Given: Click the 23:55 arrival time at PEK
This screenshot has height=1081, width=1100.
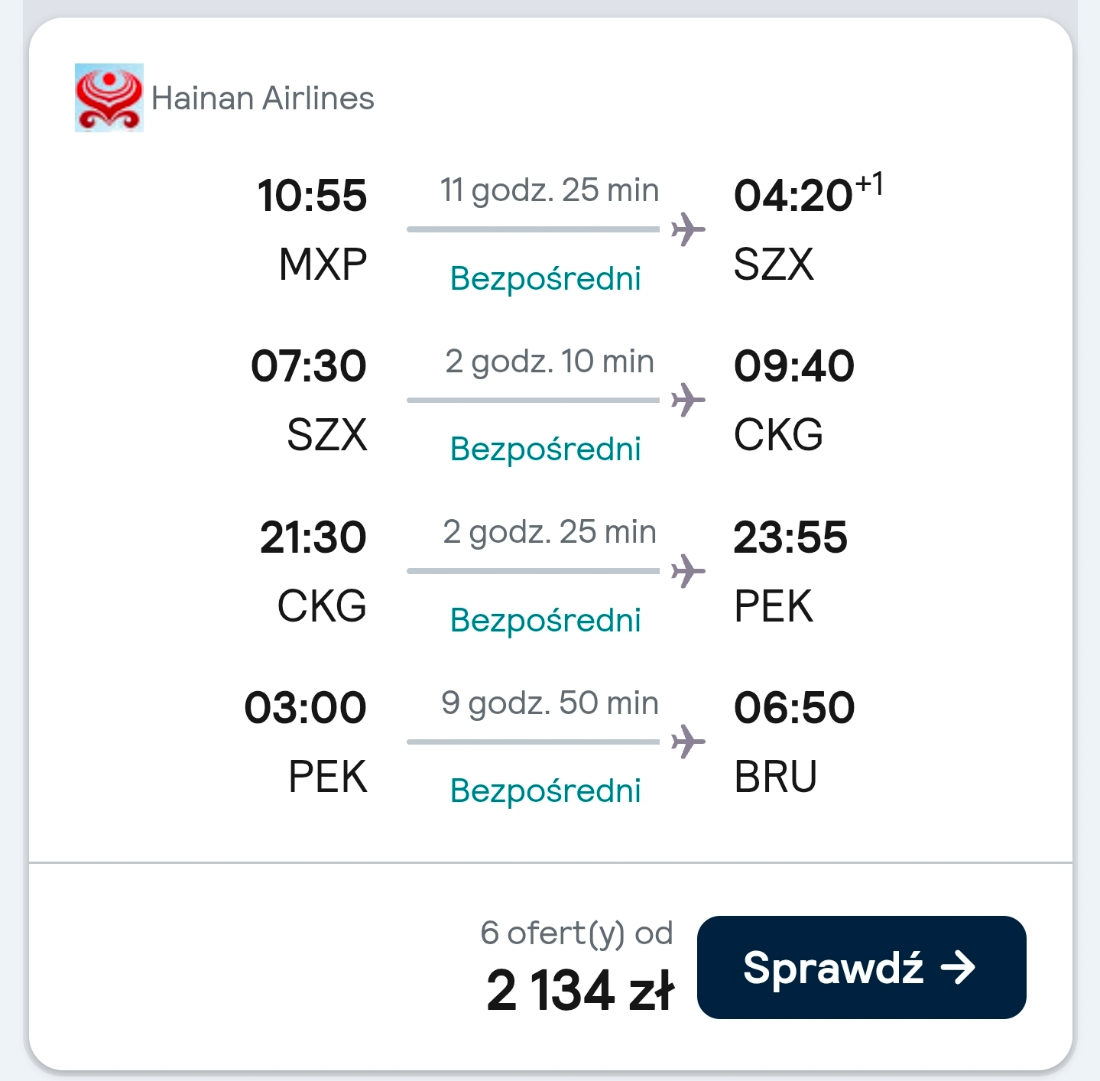Looking at the screenshot, I should point(791,537).
